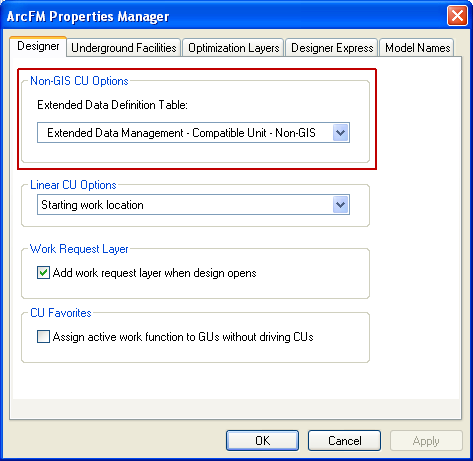Expand the Extended Data Definition Table dropdown arrow
473x461 pixels.
pos(340,133)
